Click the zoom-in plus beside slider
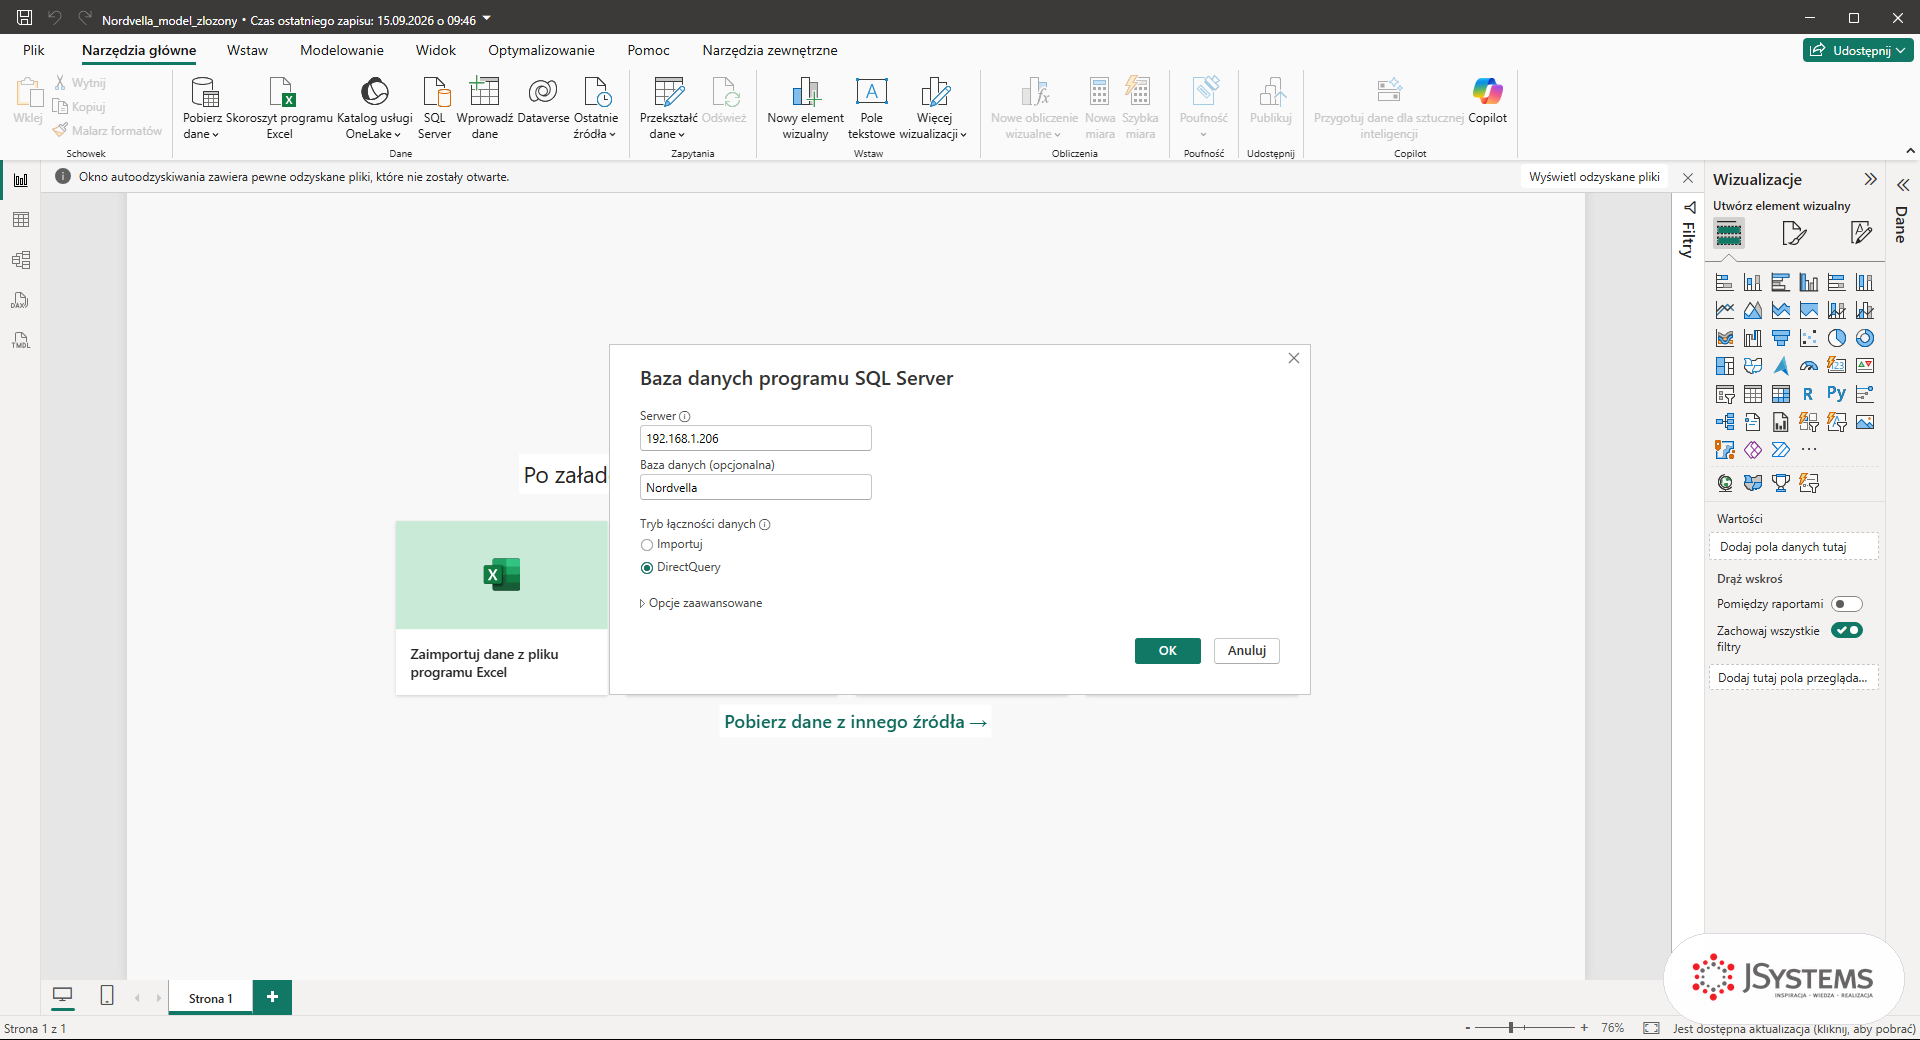Image resolution: width=1920 pixels, height=1040 pixels. (x=1584, y=1028)
